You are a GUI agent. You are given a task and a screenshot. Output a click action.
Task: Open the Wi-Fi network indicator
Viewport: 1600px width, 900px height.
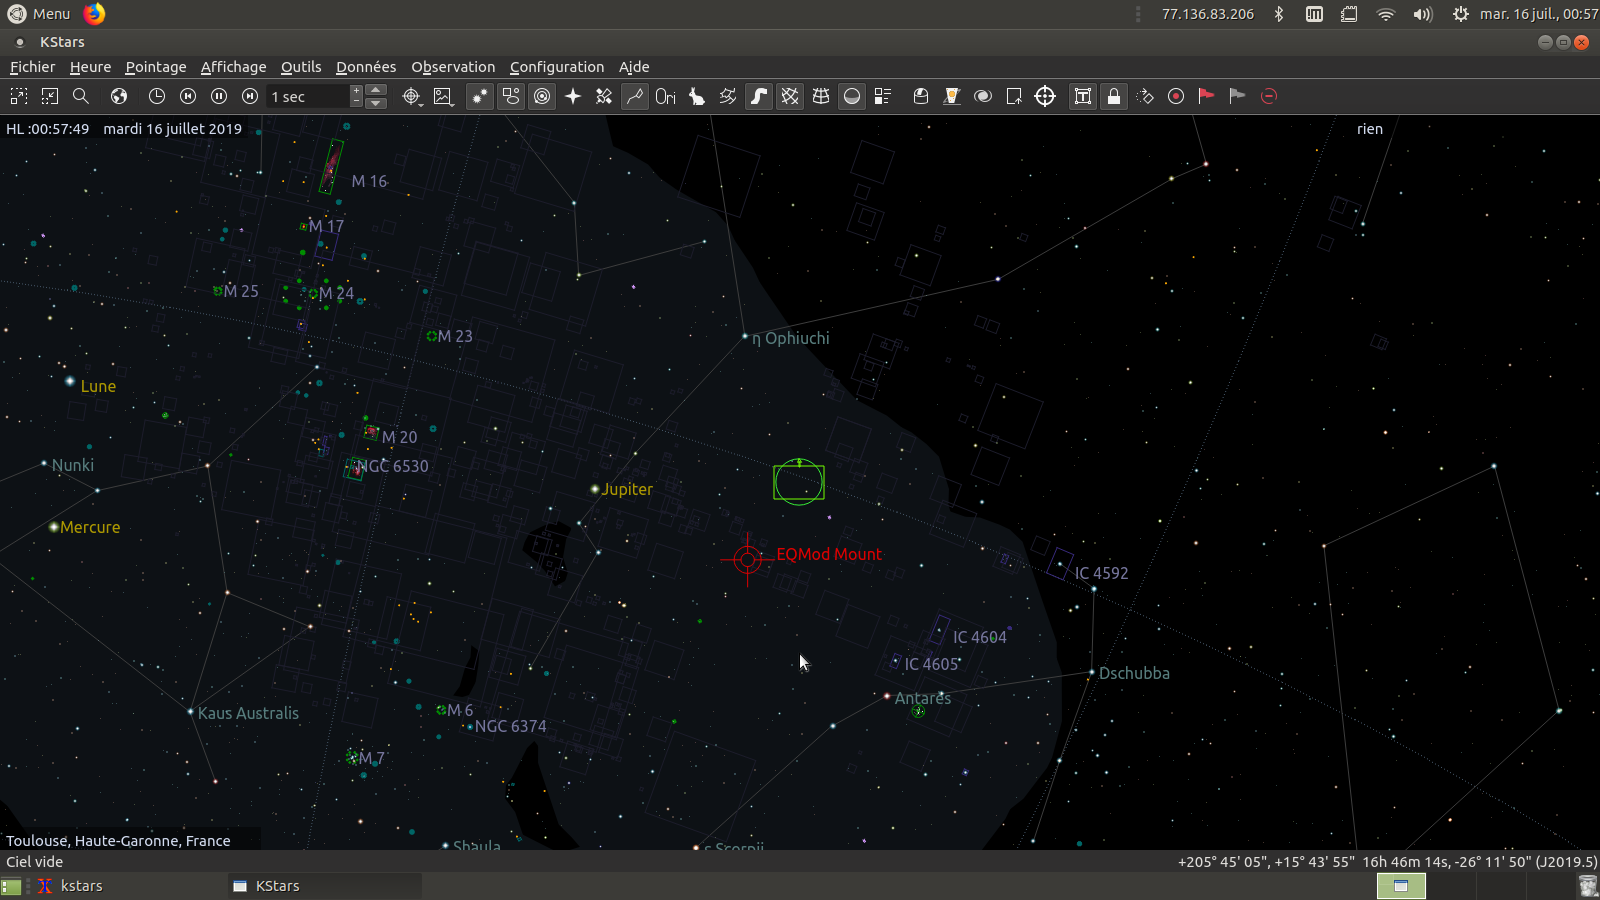(x=1386, y=14)
